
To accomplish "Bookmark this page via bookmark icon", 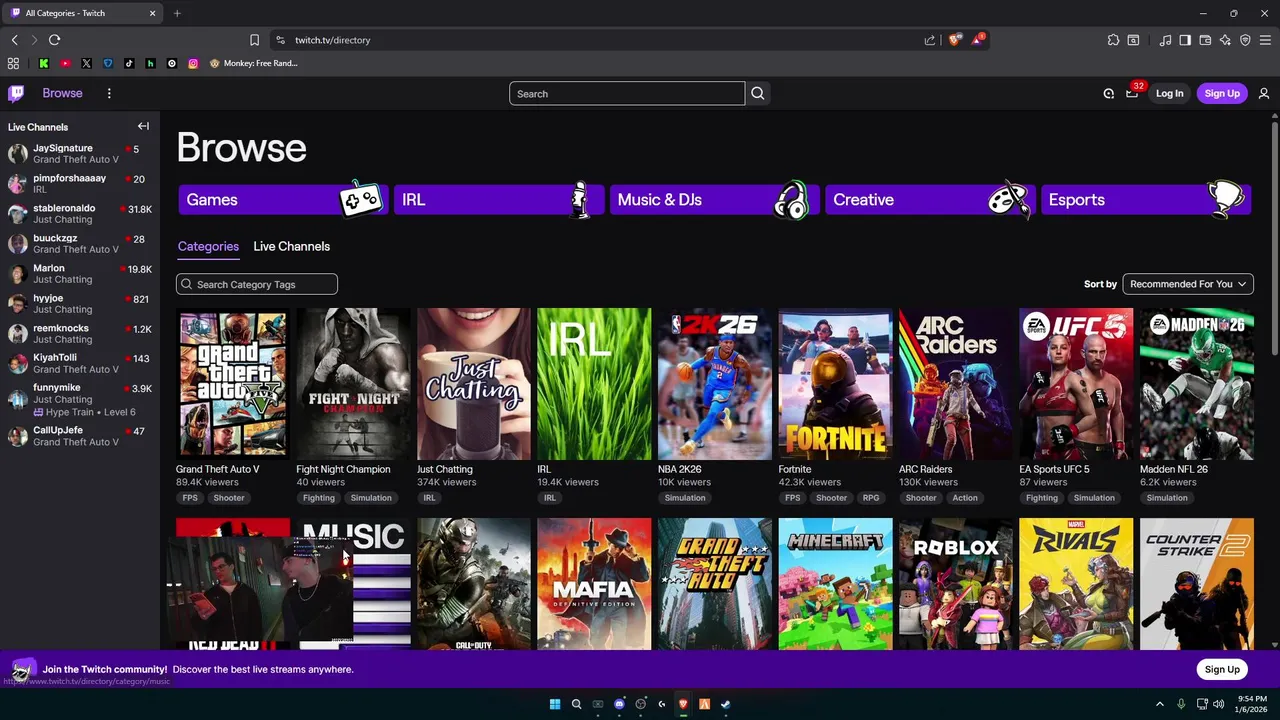I will [254, 40].
